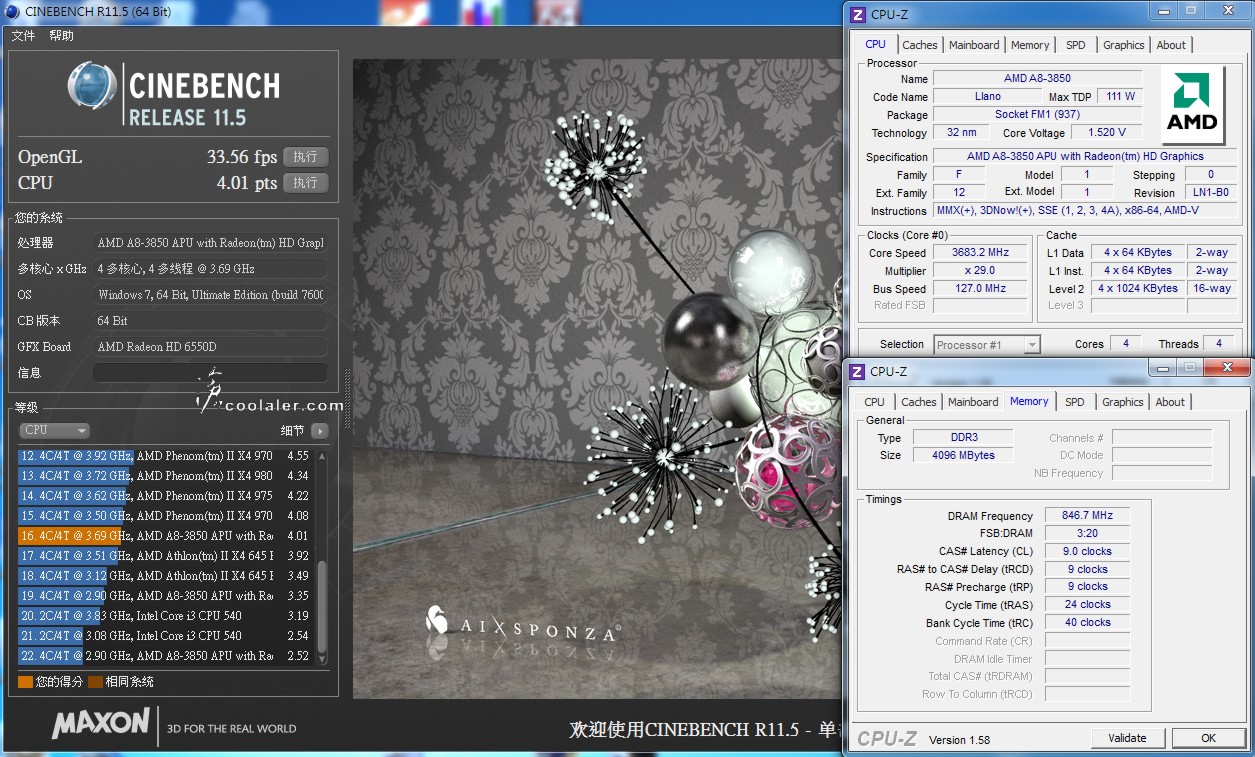The width and height of the screenshot is (1255, 757).
Task: Click the 信息 info input field
Action: [210, 372]
